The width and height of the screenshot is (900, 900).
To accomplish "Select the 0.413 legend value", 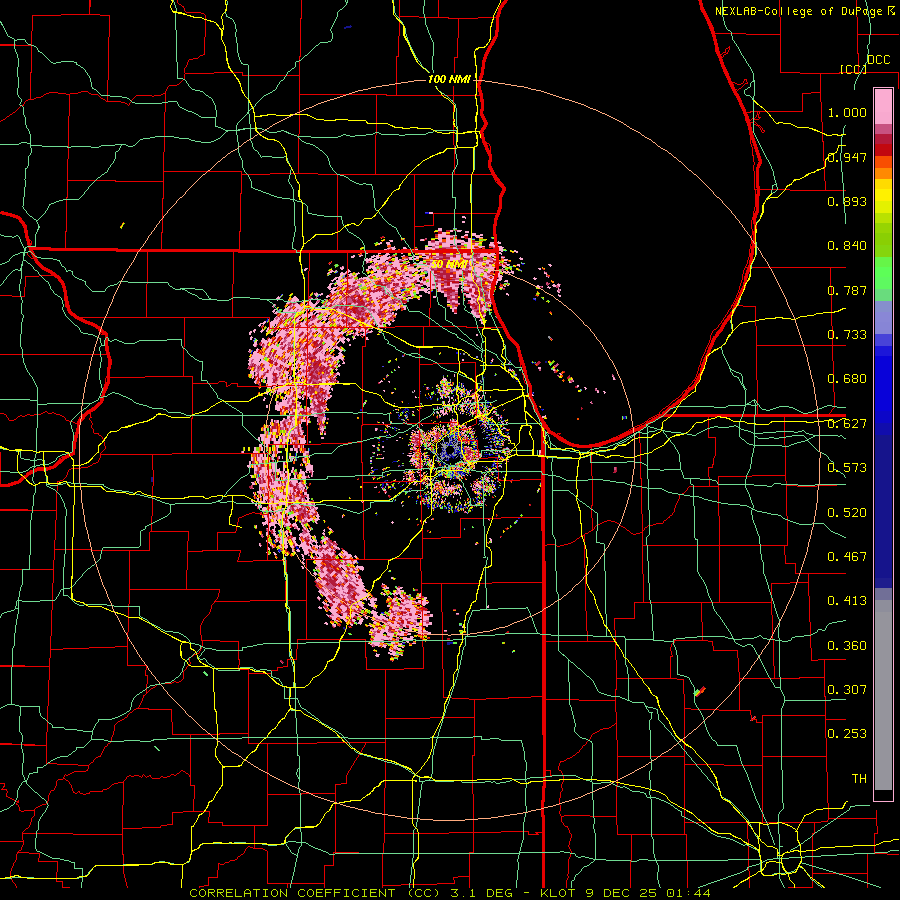I will click(847, 601).
